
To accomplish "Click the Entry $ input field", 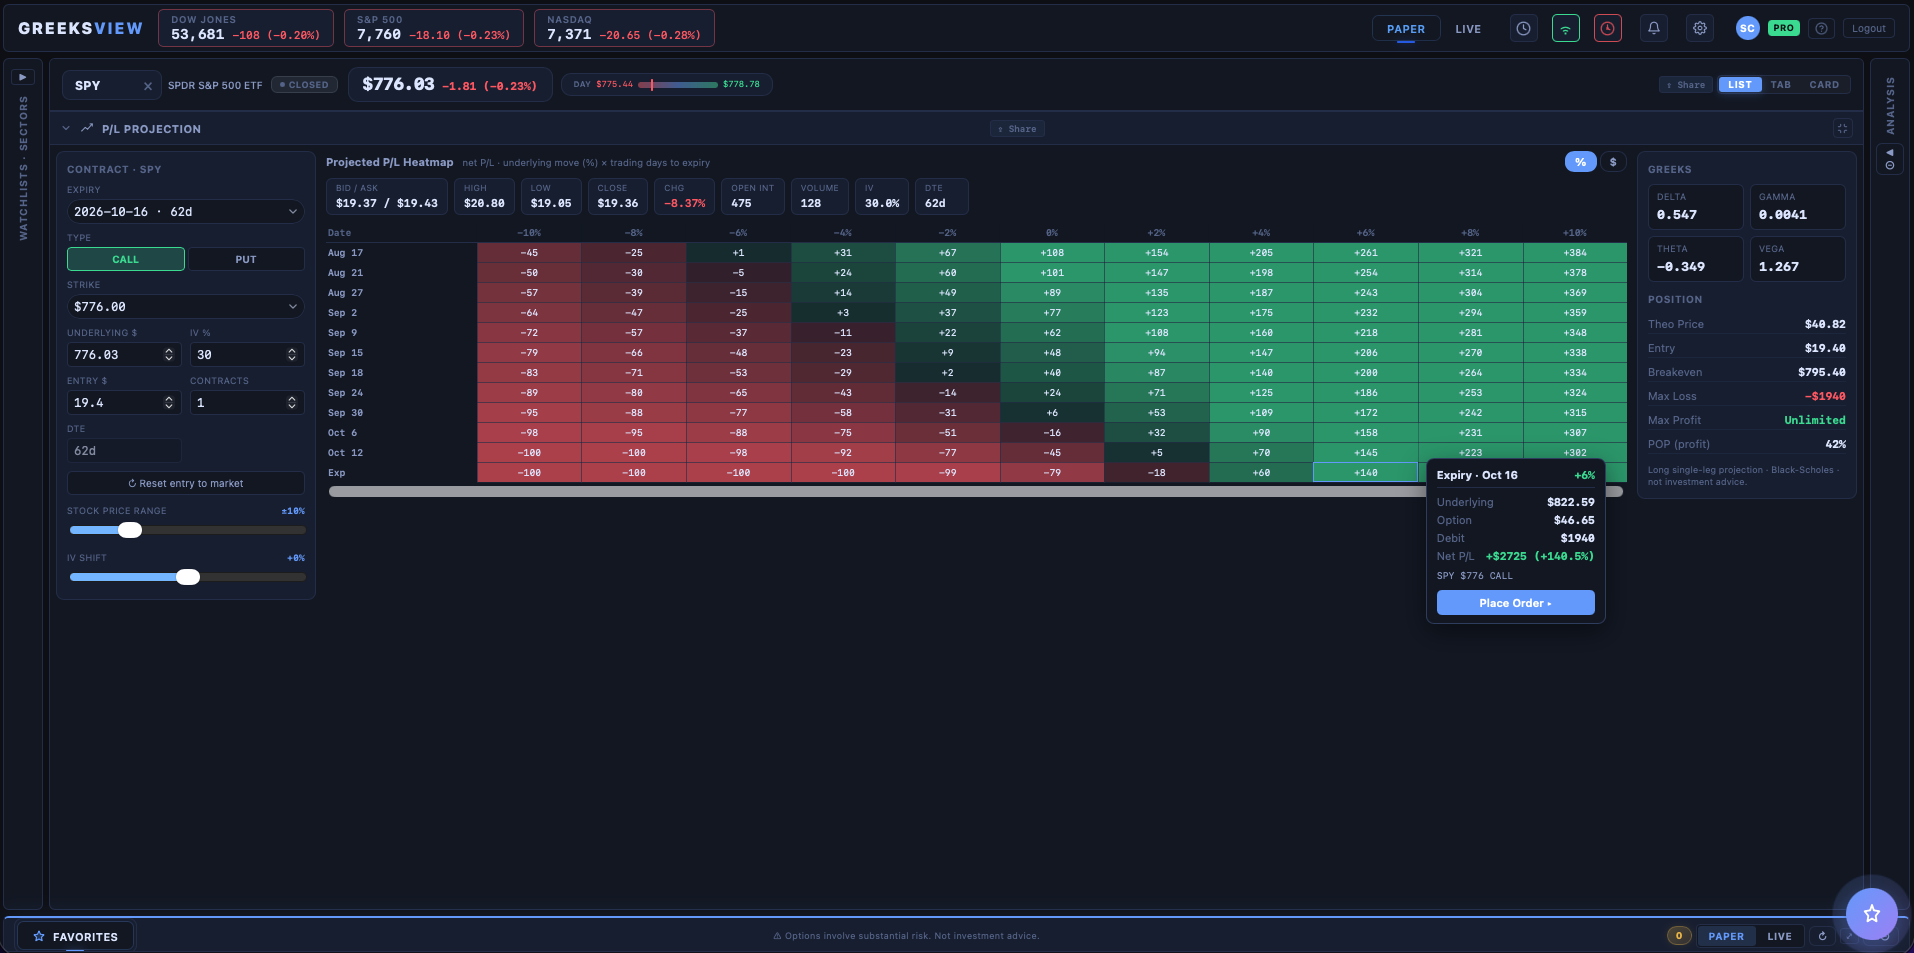I will [124, 403].
